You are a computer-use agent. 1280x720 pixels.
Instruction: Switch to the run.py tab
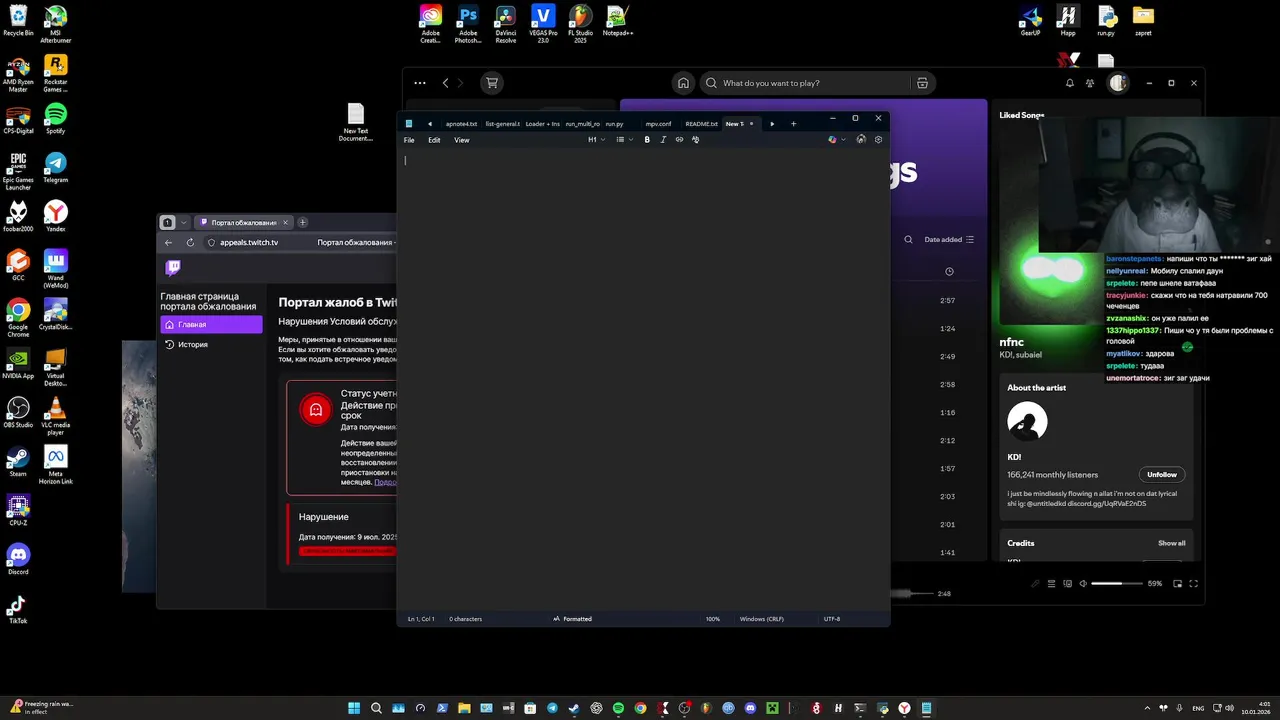pos(614,124)
